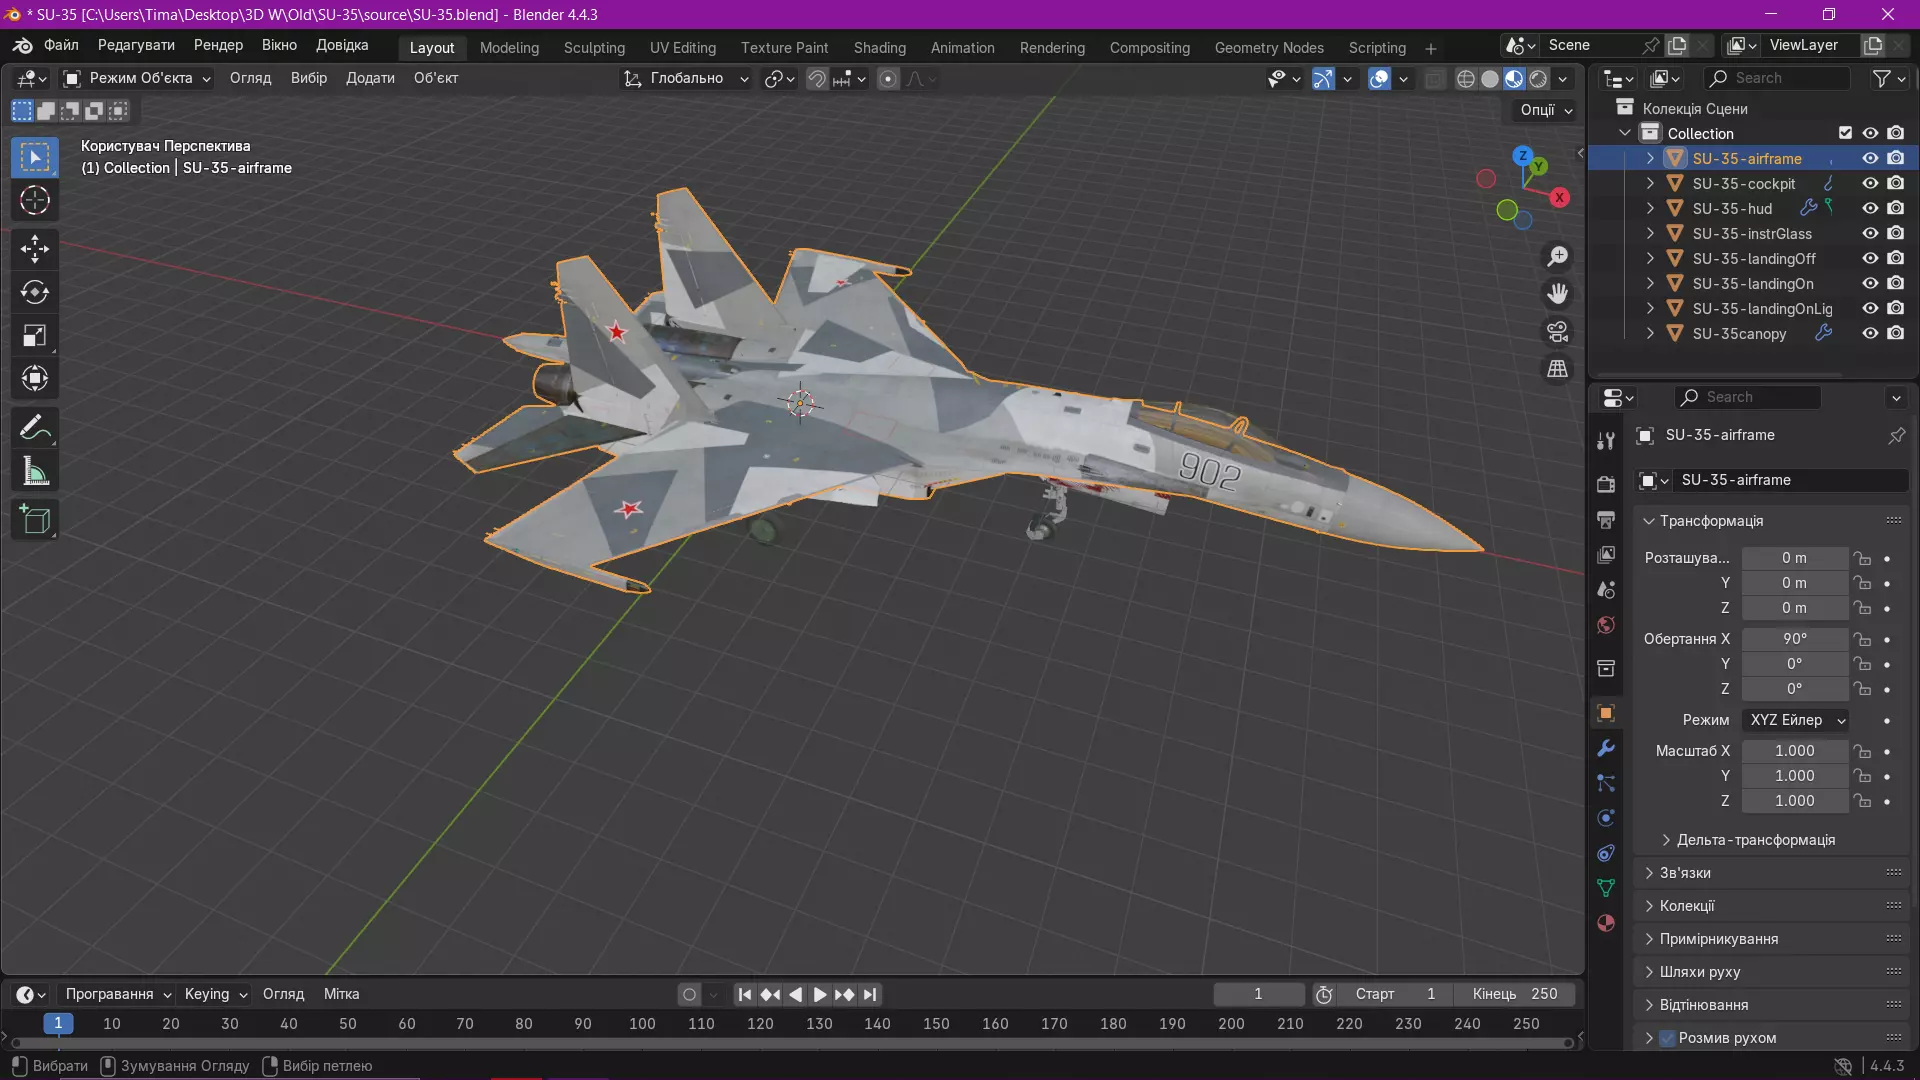Expand SU-35-landingOn tree item
The height and width of the screenshot is (1080, 1920).
pos(1650,284)
